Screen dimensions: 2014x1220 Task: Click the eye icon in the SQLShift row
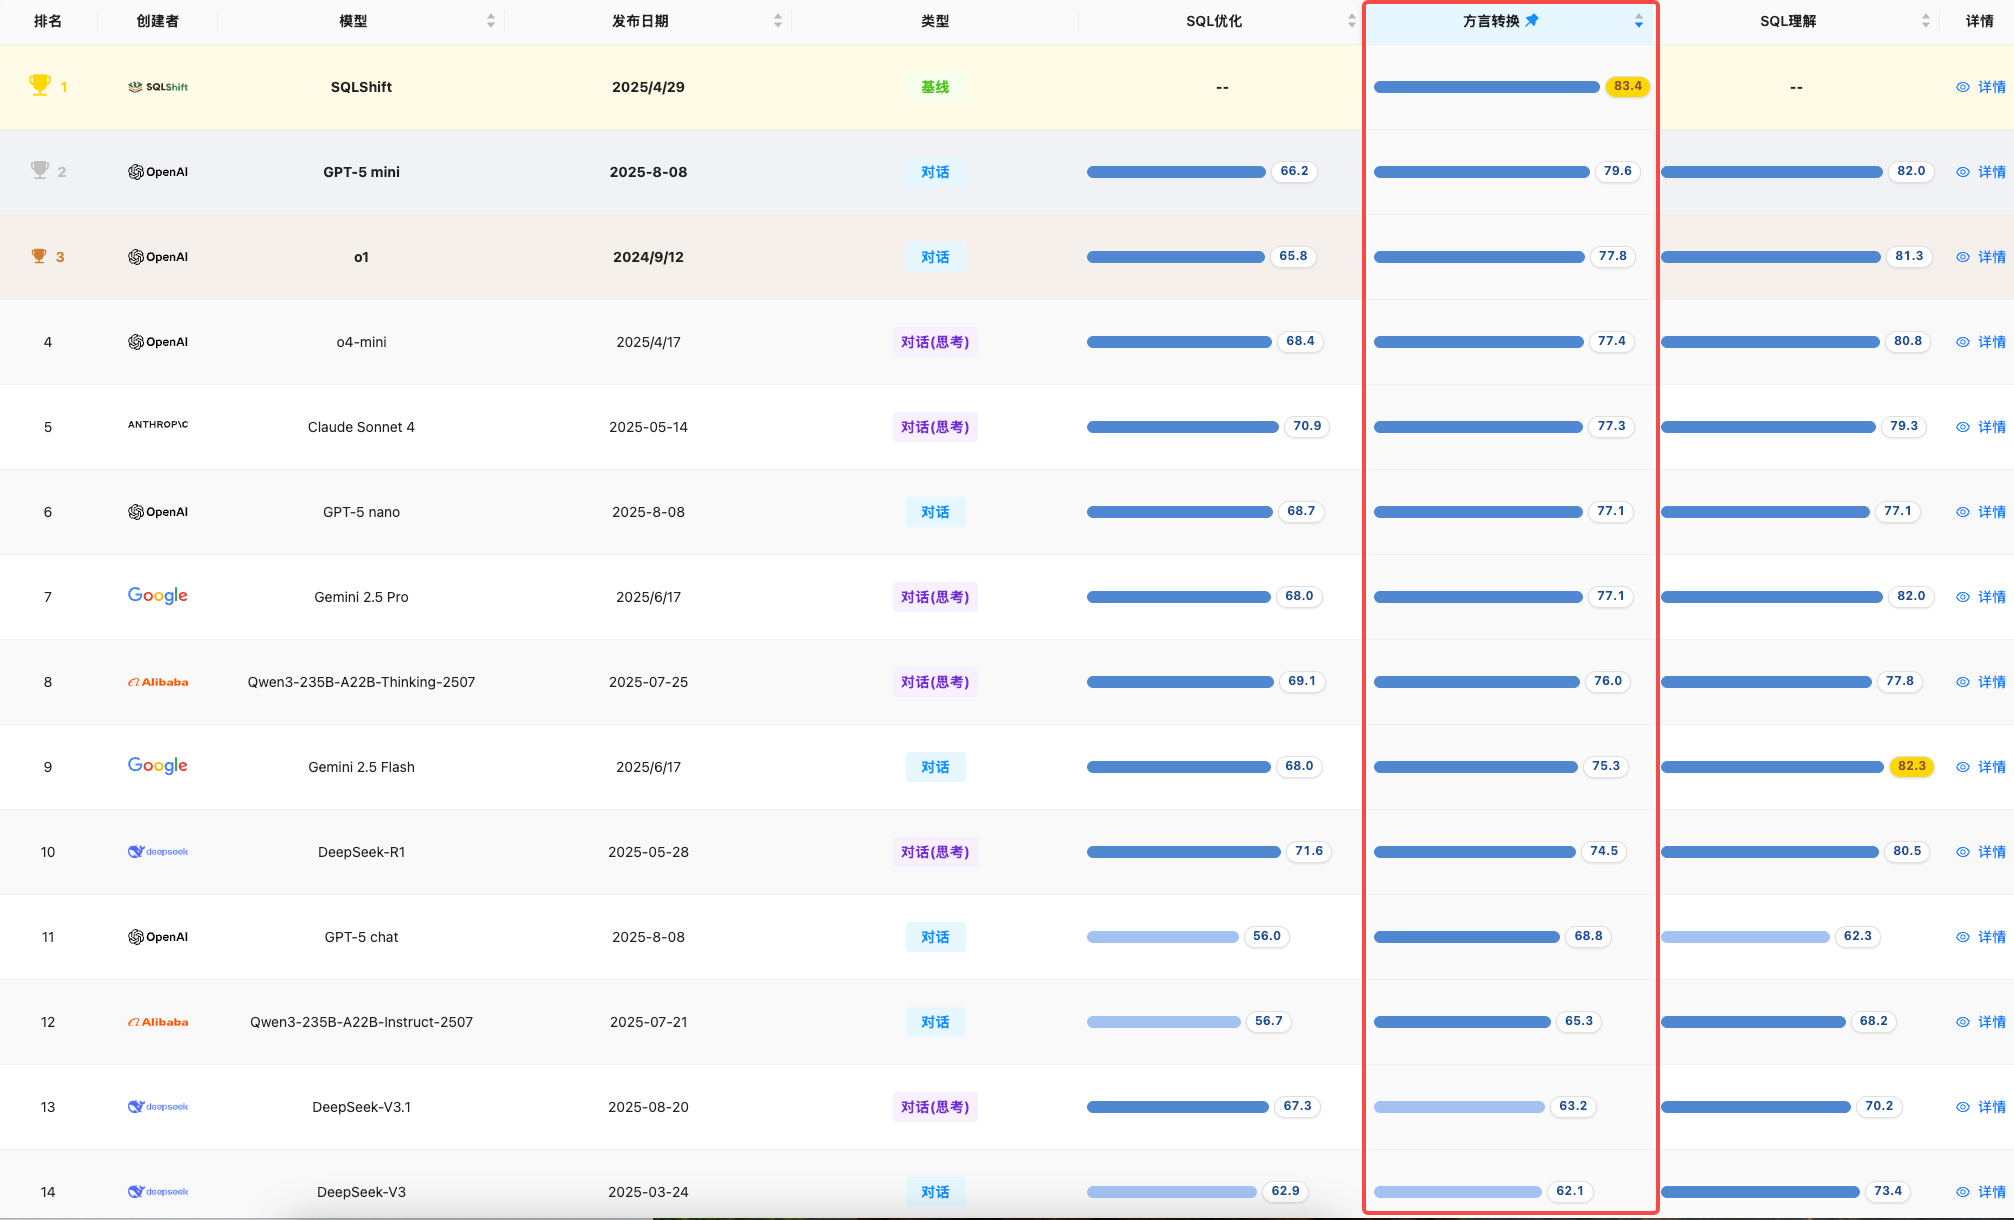pyautogui.click(x=1963, y=87)
